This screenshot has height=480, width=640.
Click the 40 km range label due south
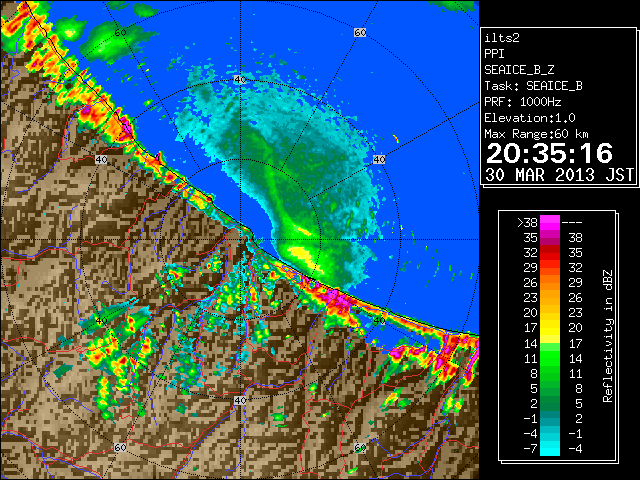(x=240, y=400)
